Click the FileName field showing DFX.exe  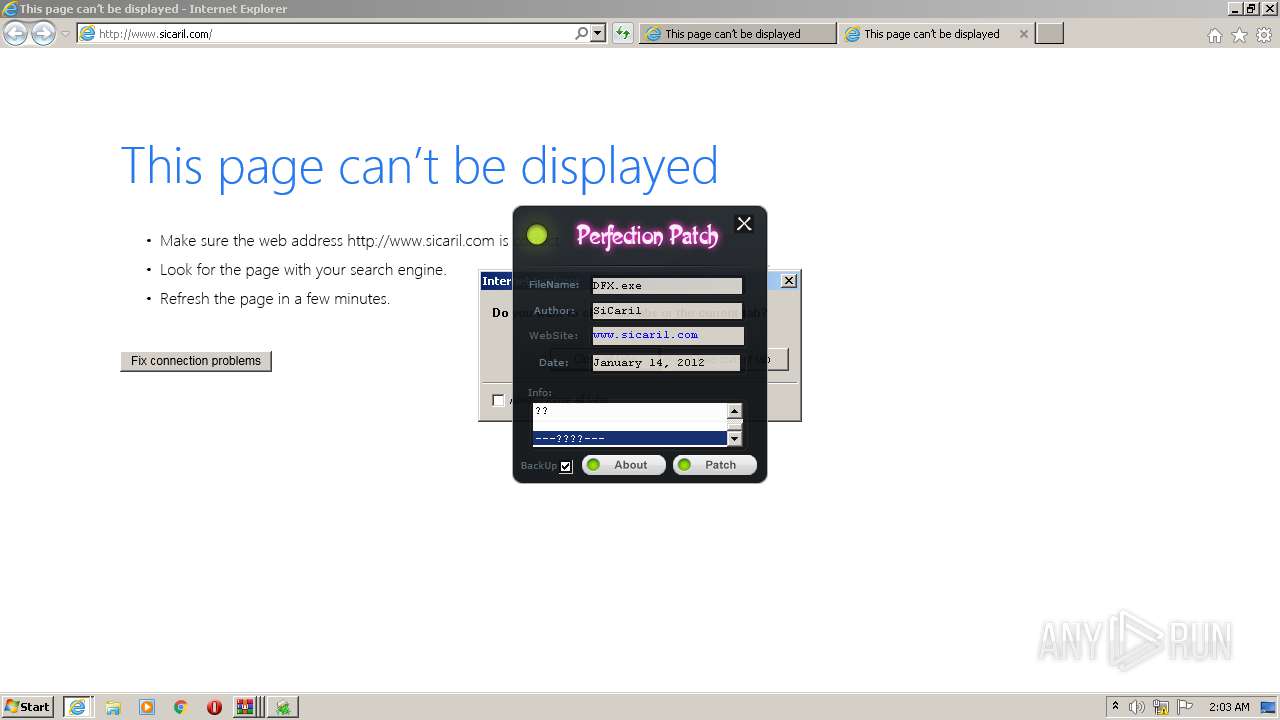click(667, 285)
